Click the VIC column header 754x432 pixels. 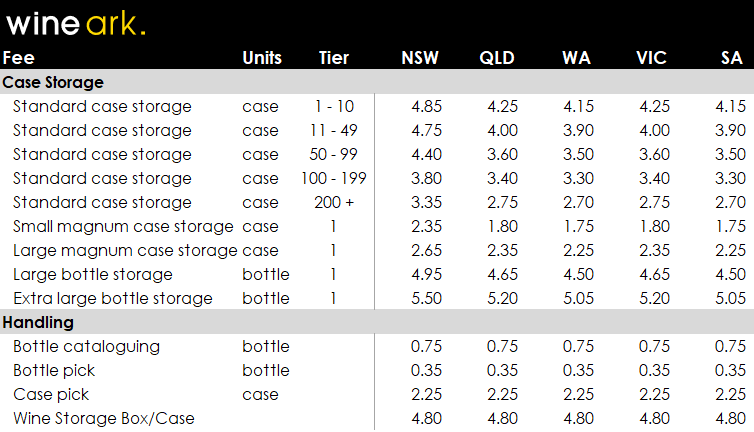pos(651,58)
